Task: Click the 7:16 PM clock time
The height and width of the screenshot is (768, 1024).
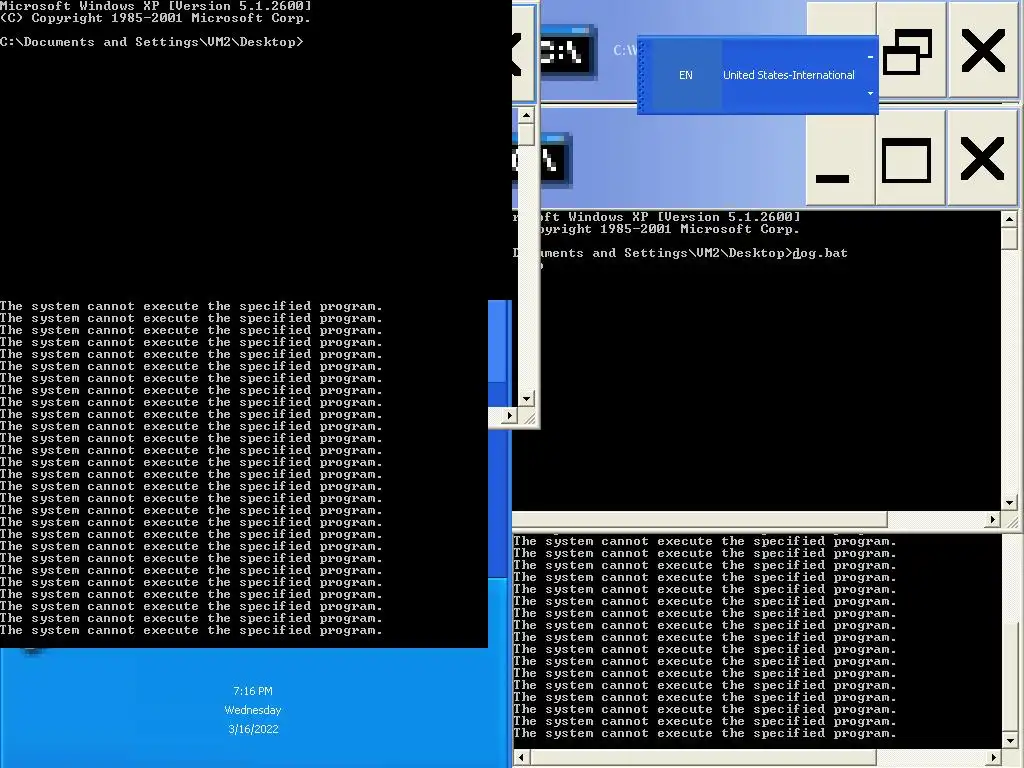Action: pyautogui.click(x=253, y=691)
